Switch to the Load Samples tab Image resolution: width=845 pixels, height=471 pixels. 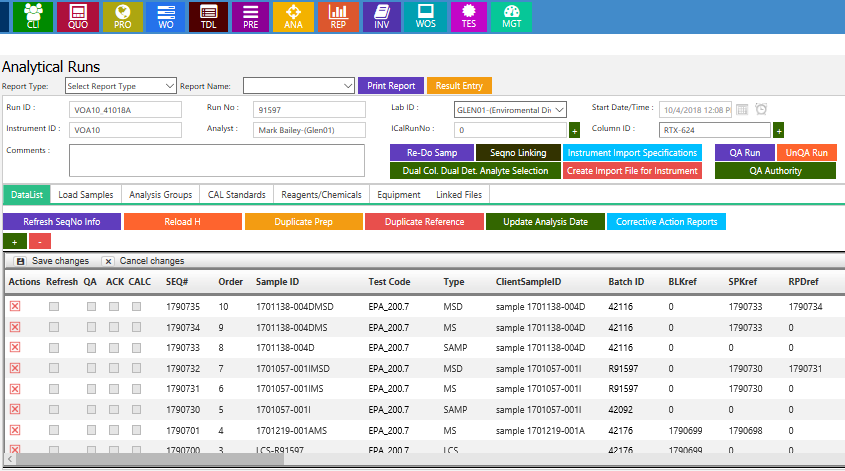click(x=86, y=195)
